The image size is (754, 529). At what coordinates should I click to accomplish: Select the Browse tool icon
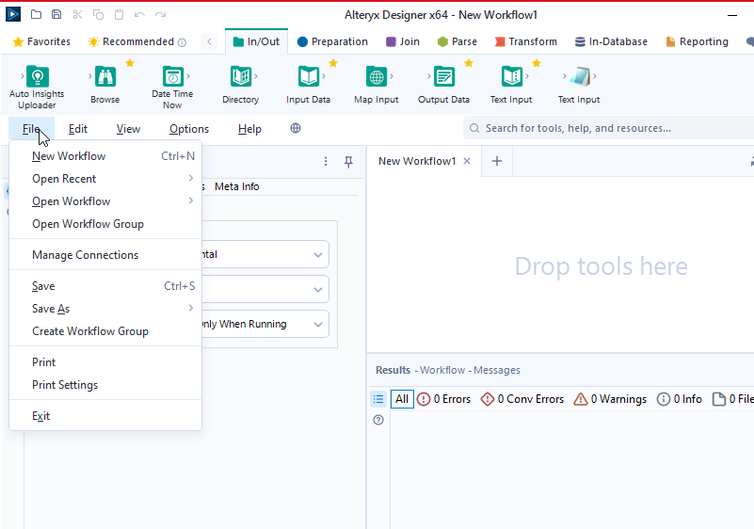105,76
